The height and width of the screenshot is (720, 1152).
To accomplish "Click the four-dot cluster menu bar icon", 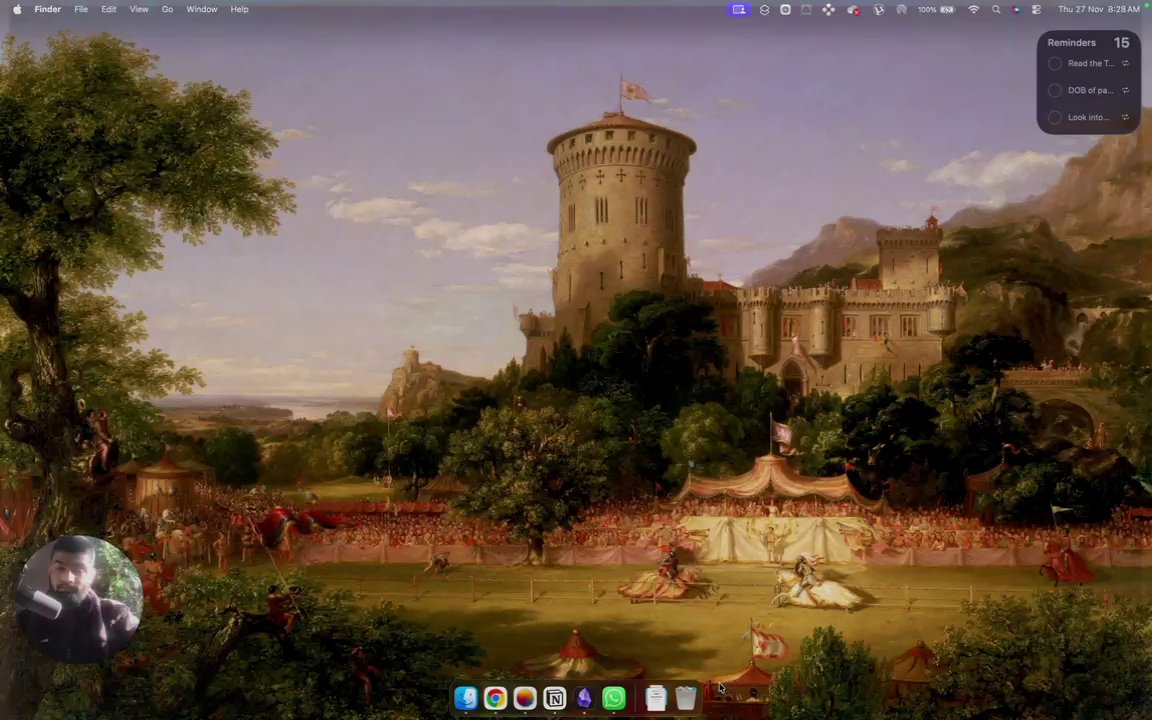I will (x=828, y=10).
